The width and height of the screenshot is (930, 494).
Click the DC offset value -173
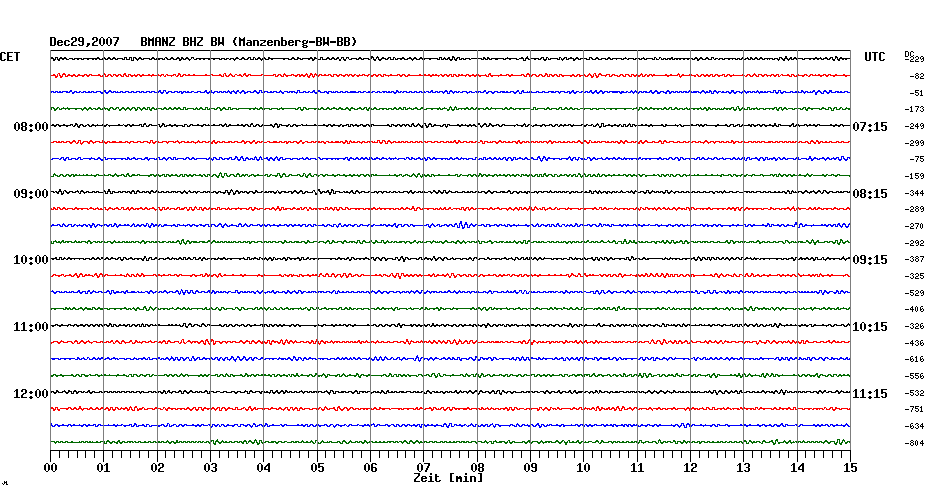pyautogui.click(x=915, y=110)
